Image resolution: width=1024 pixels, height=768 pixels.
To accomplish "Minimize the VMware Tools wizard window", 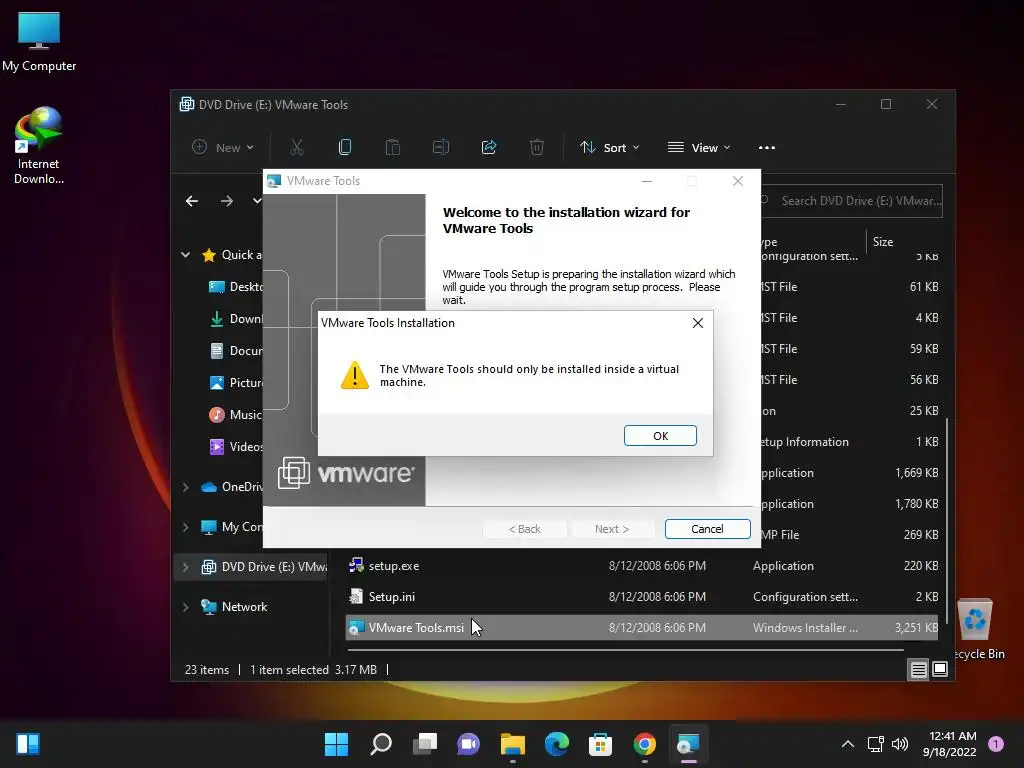I will tap(647, 181).
